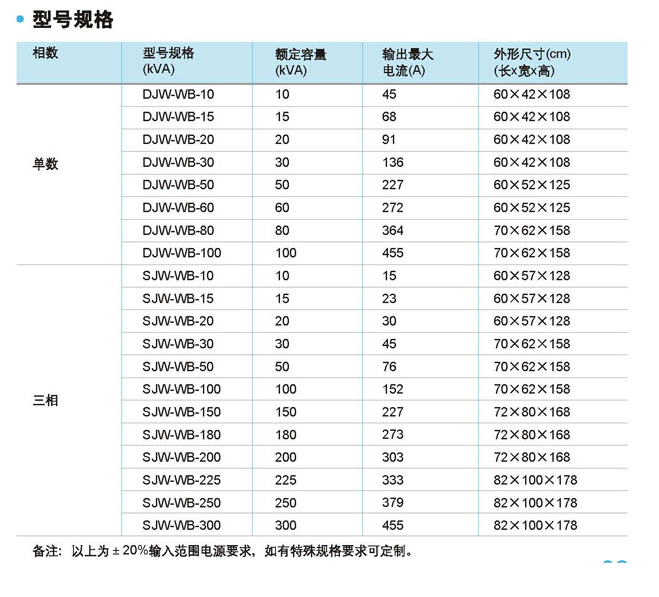Select the 三相 phase group cell
The width and height of the screenshot is (659, 597).
click(46, 400)
